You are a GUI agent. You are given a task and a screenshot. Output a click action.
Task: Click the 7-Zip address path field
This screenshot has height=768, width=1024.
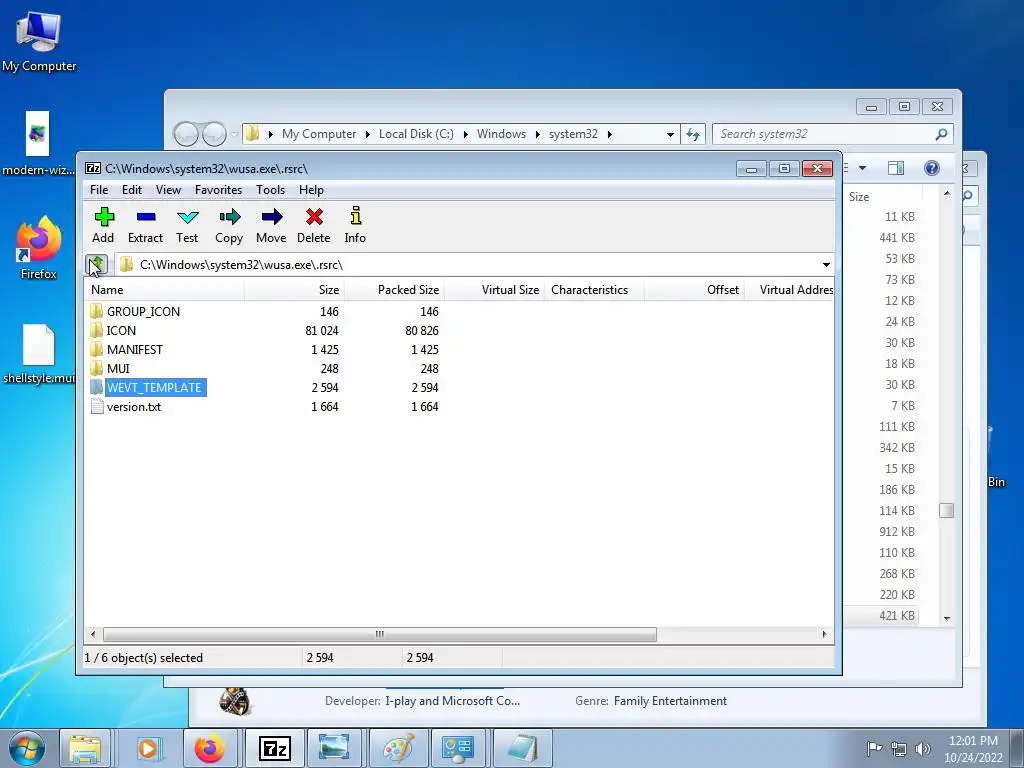point(467,264)
